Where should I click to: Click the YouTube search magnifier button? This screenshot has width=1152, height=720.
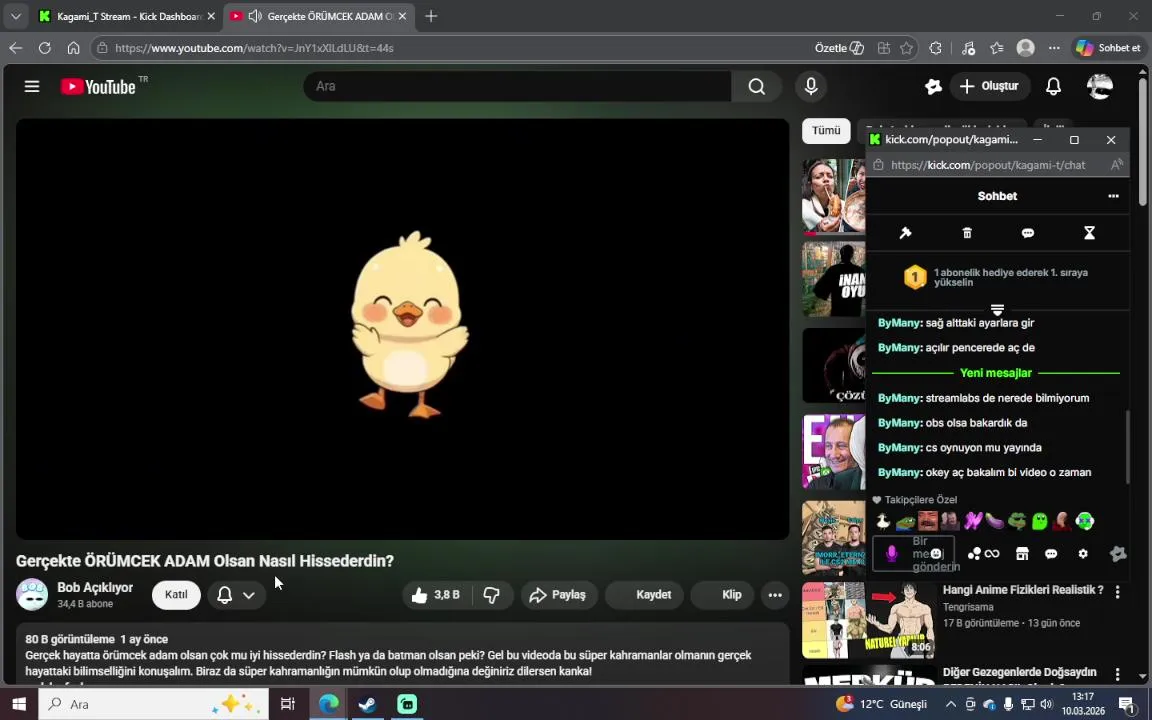pos(757,87)
